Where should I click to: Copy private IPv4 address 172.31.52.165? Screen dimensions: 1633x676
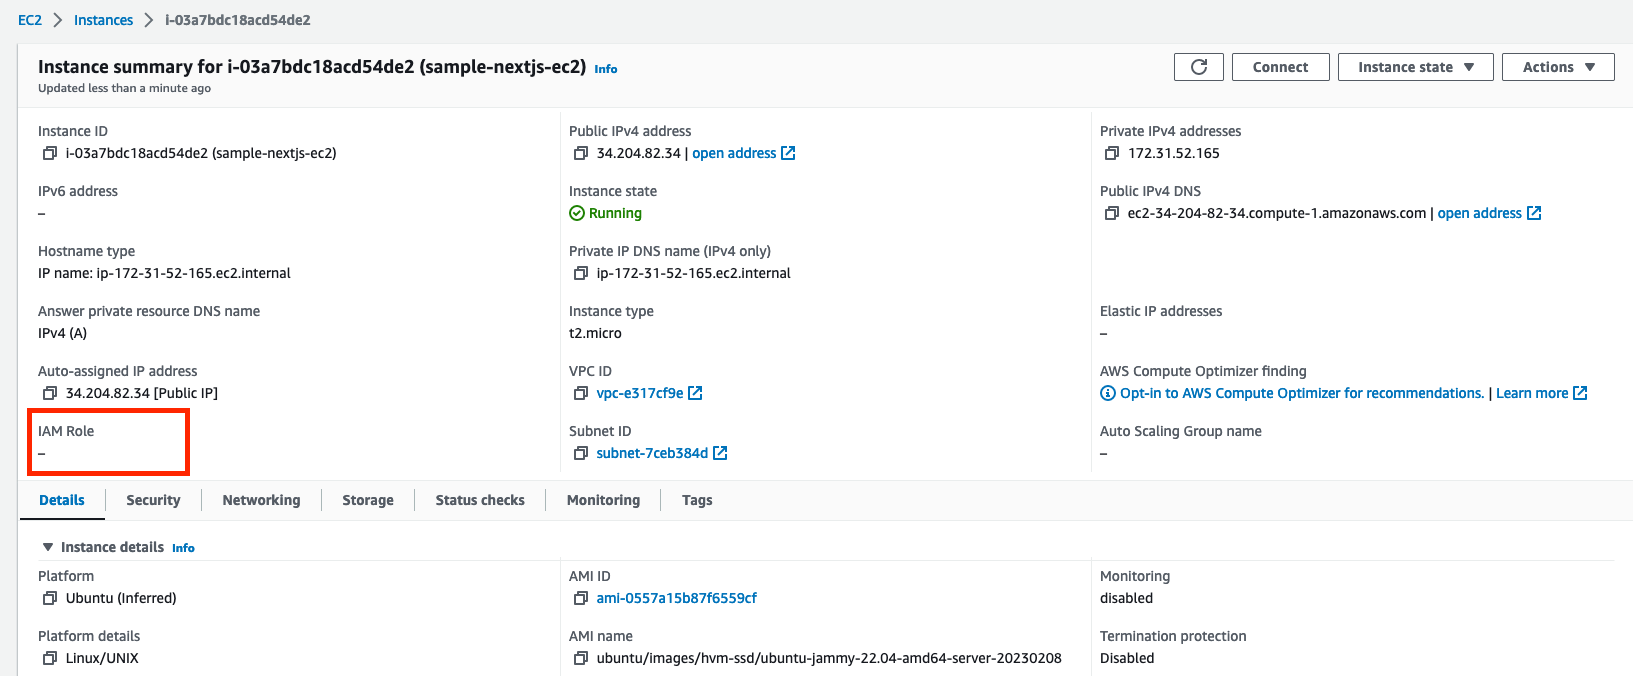coord(1112,154)
